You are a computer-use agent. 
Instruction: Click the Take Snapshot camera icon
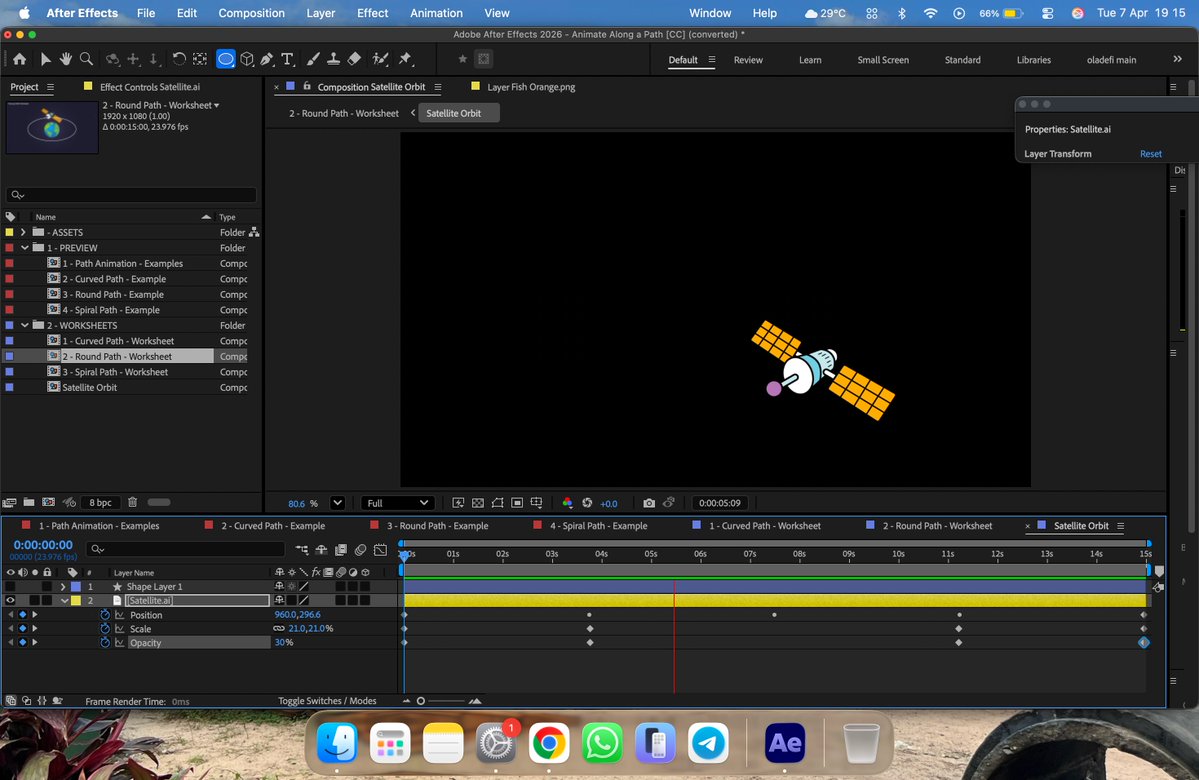[x=648, y=503]
